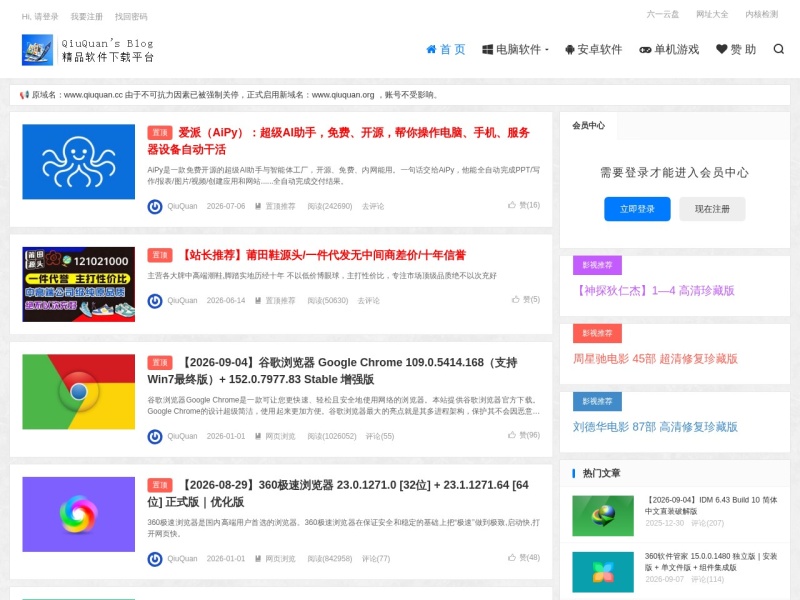This screenshot has height=600, width=800.
Task: Click 网页浏览 category on 360极速浏览器 post
Action: [280, 559]
